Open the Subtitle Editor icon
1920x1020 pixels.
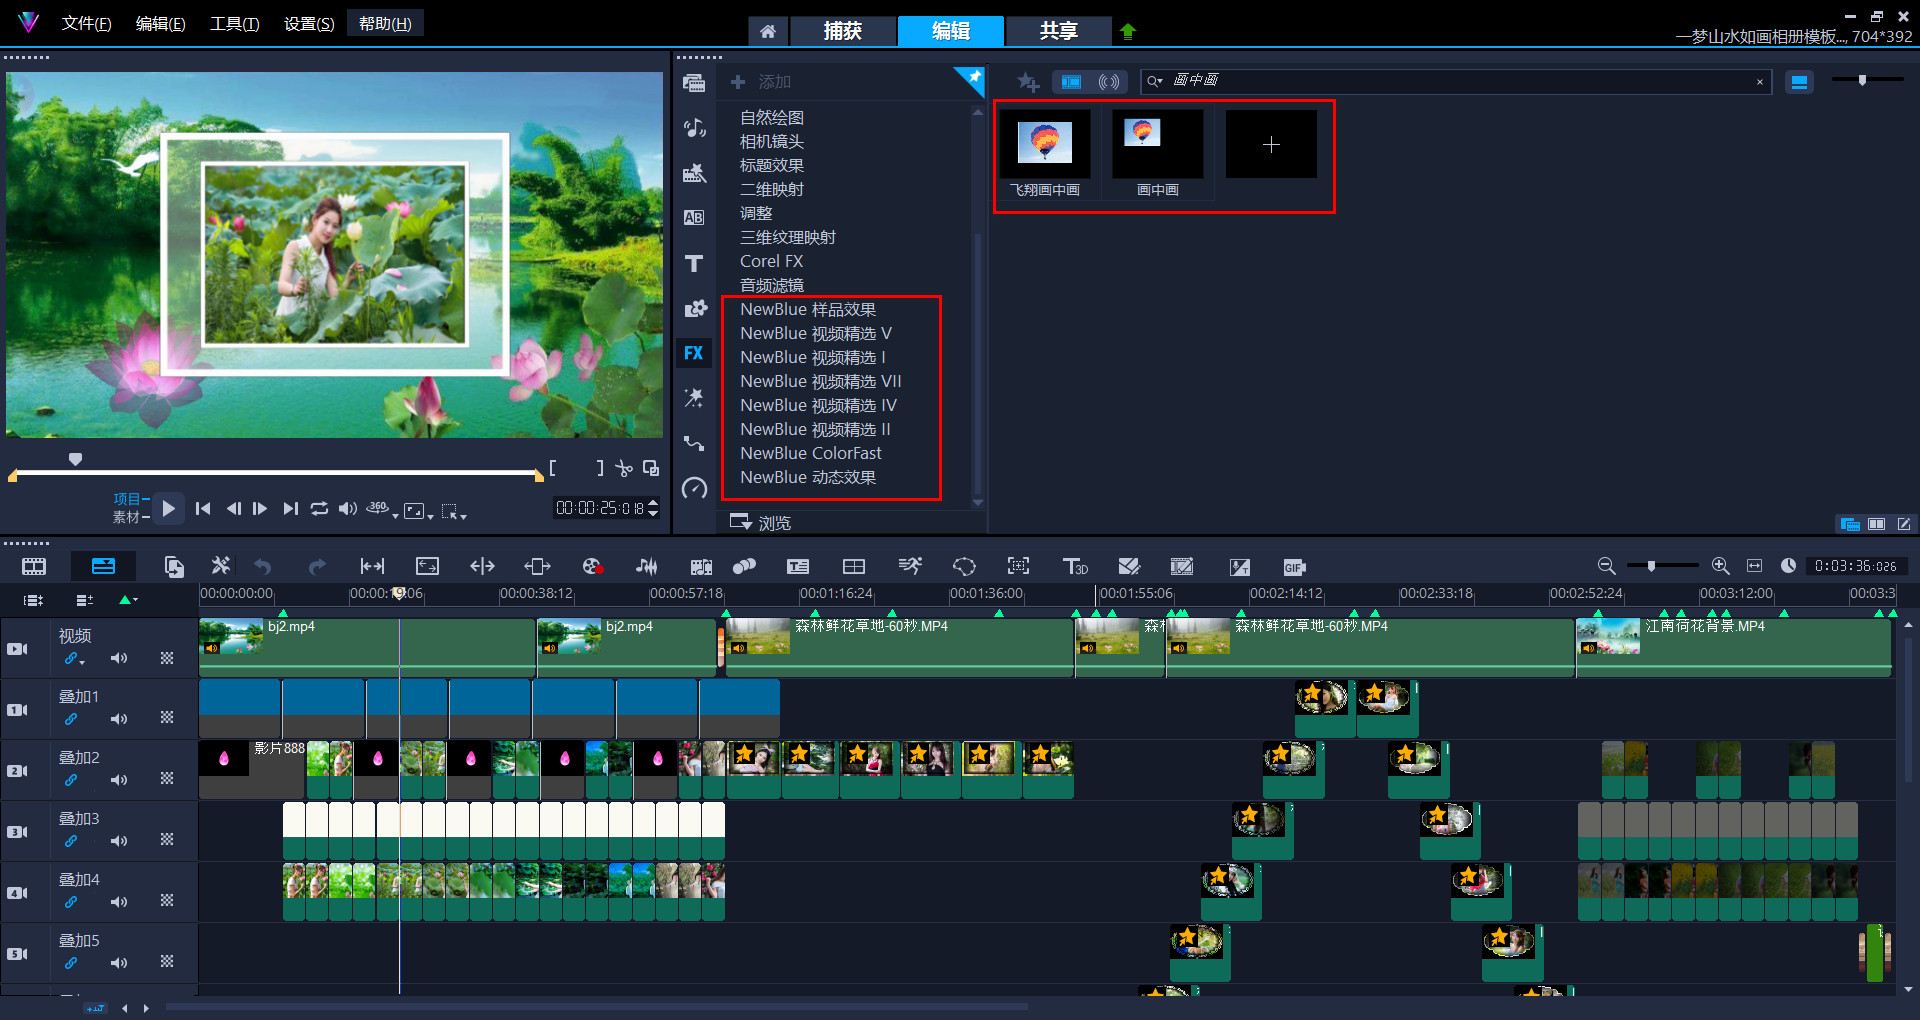point(797,567)
